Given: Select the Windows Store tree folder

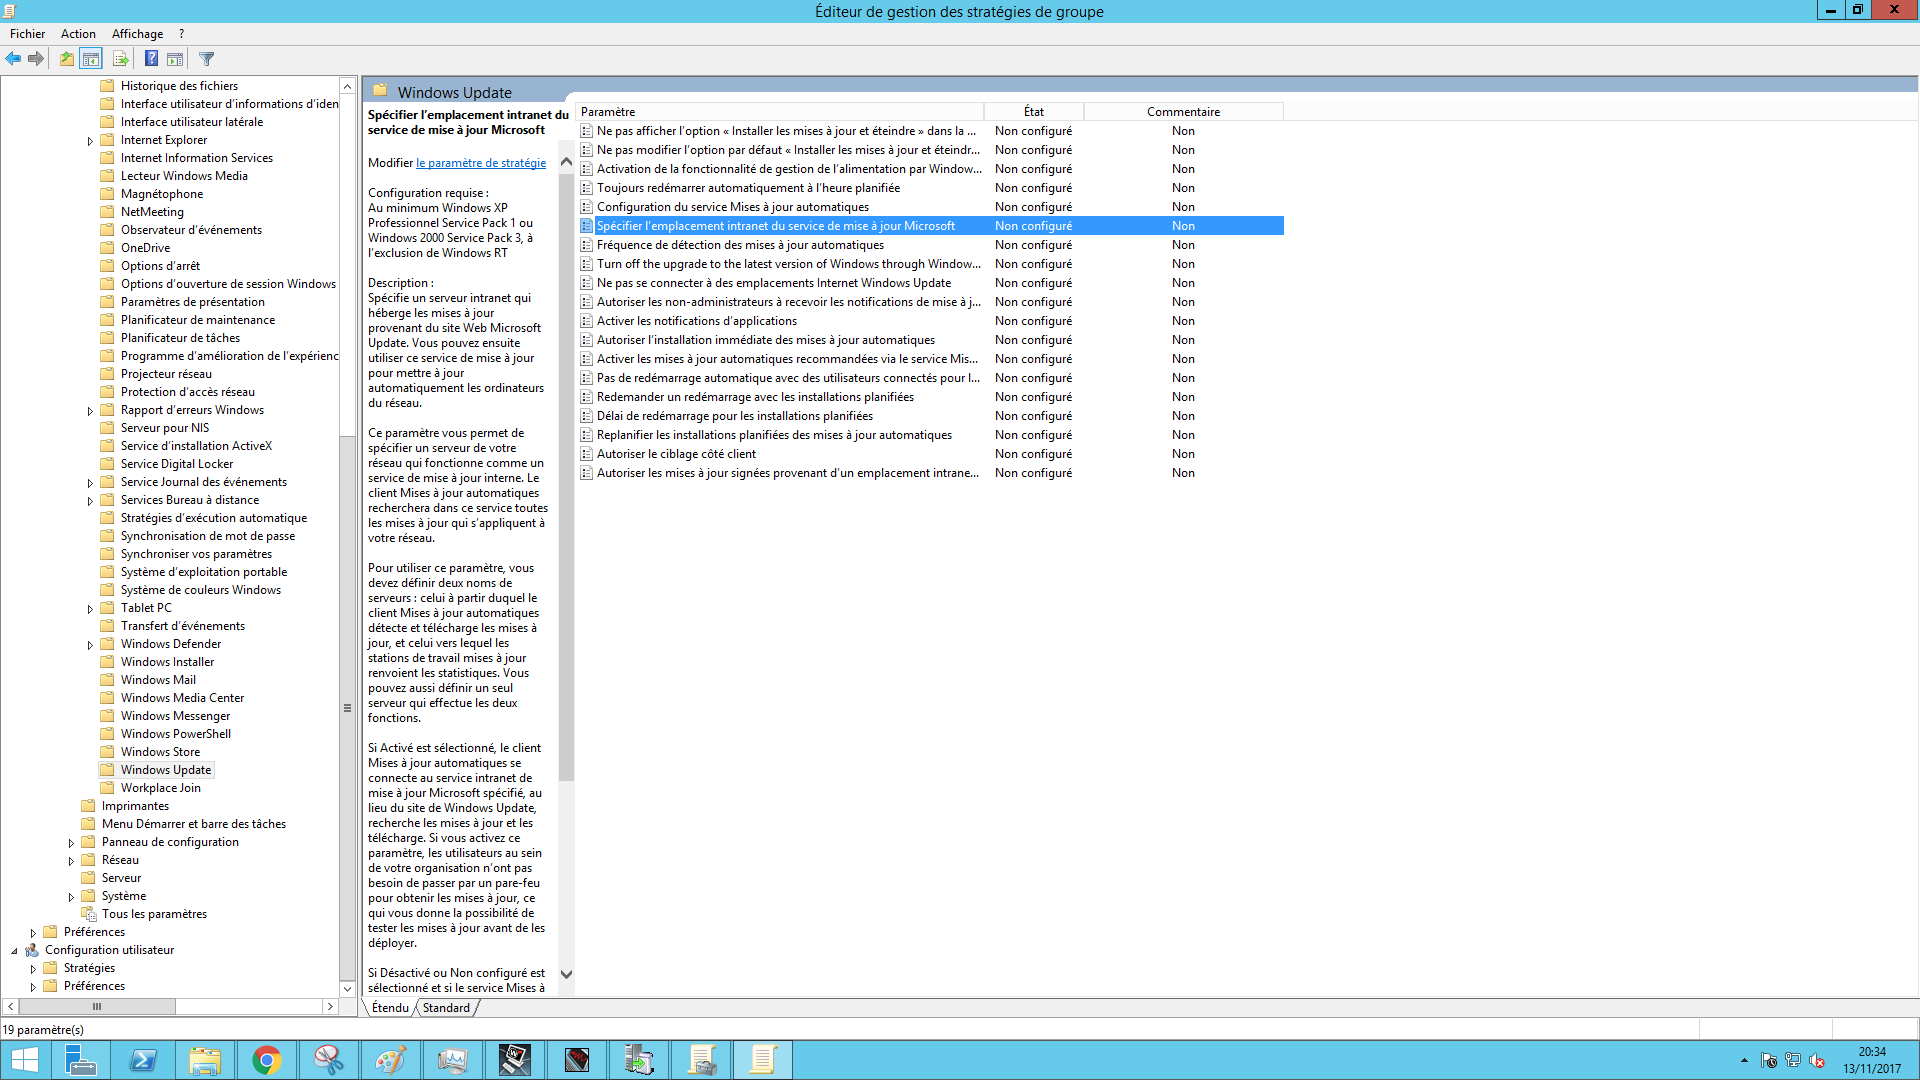Looking at the screenshot, I should click(160, 752).
